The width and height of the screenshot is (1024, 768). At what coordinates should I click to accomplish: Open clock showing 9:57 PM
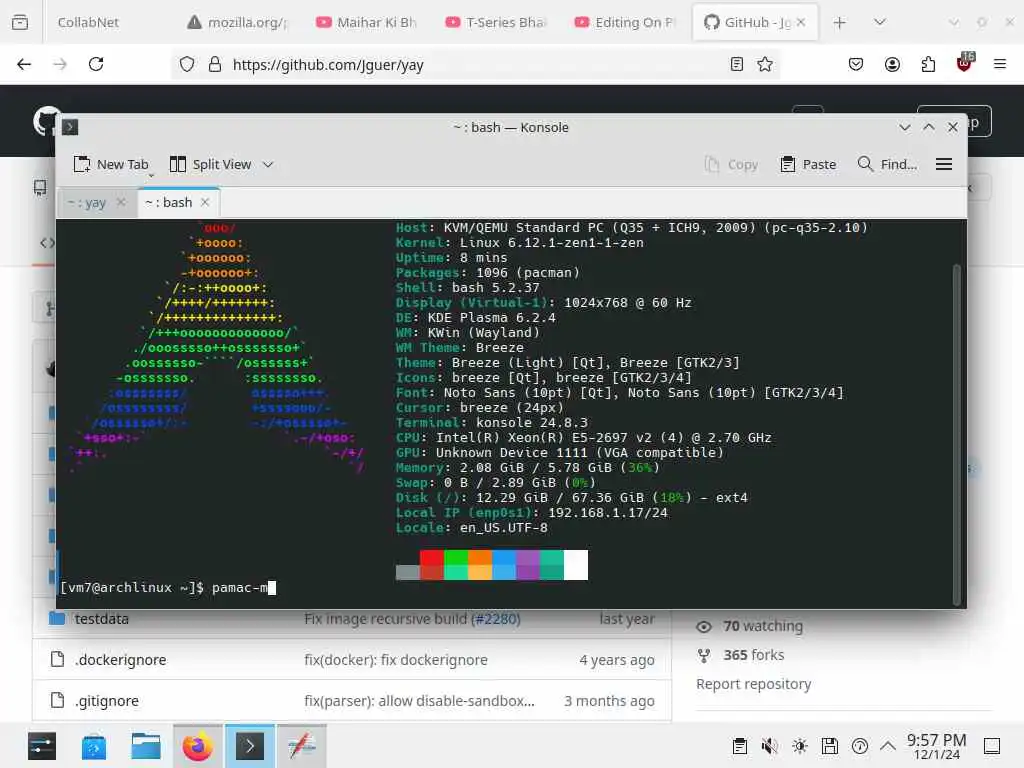(936, 746)
